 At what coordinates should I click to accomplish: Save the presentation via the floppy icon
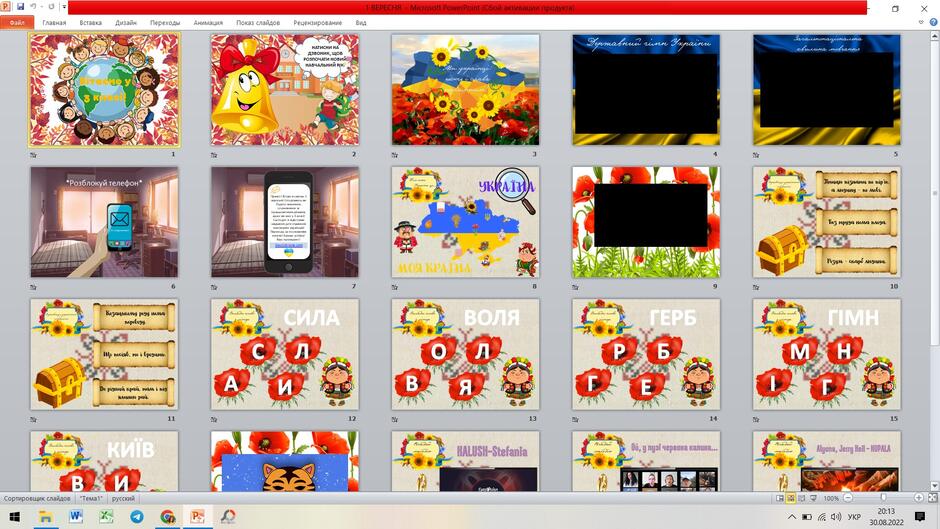tap(20, 7)
